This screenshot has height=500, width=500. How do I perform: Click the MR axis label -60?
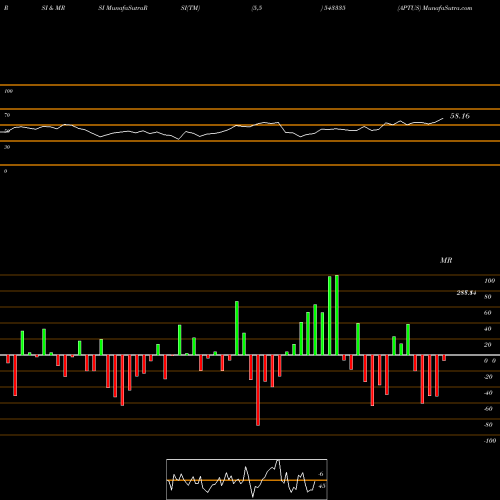488,409
